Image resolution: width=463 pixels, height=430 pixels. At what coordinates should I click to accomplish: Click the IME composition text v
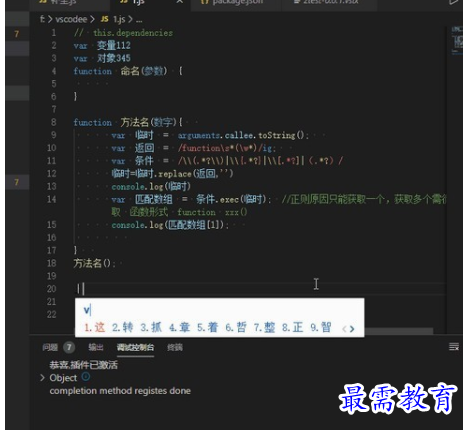(x=87, y=310)
